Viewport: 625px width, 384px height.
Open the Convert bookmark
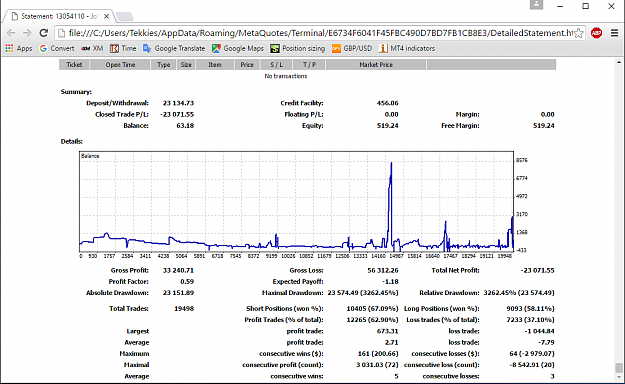click(x=57, y=48)
